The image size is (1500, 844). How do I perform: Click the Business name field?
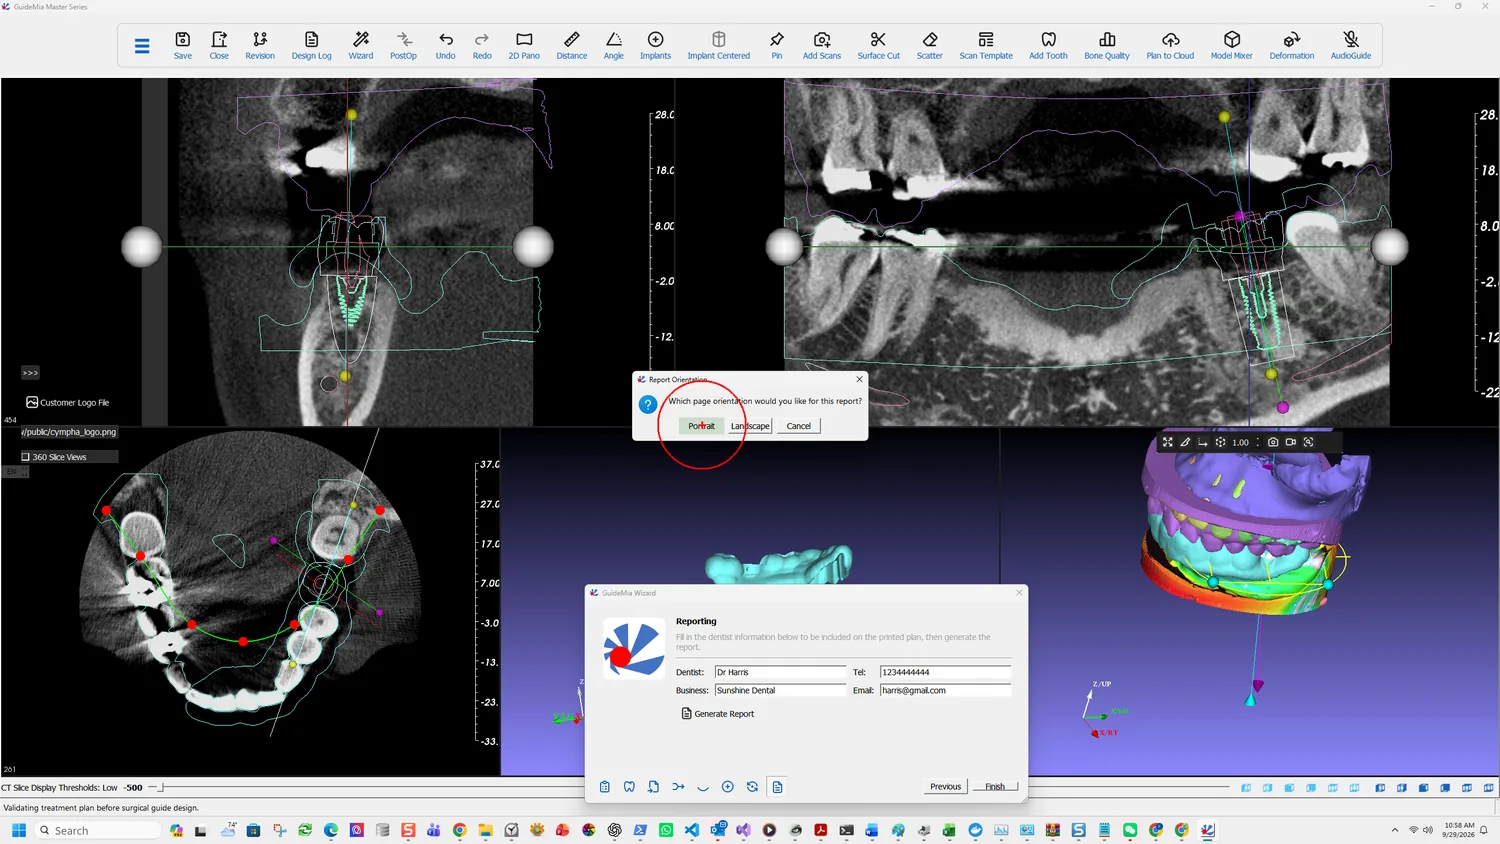click(x=780, y=690)
